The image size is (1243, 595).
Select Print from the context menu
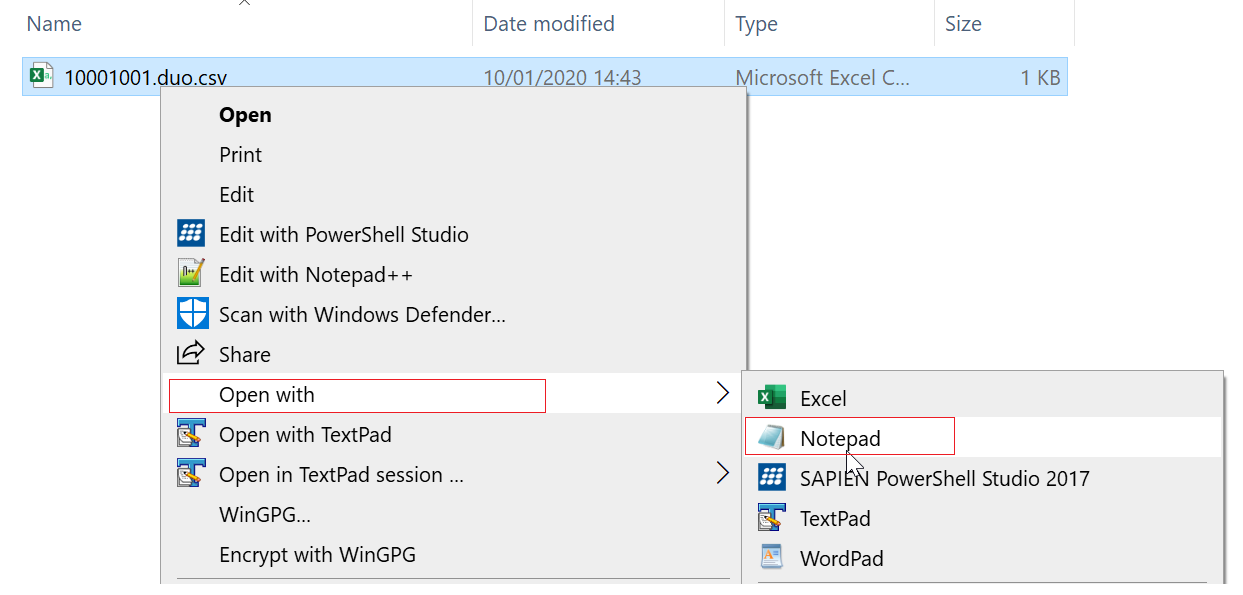(241, 155)
